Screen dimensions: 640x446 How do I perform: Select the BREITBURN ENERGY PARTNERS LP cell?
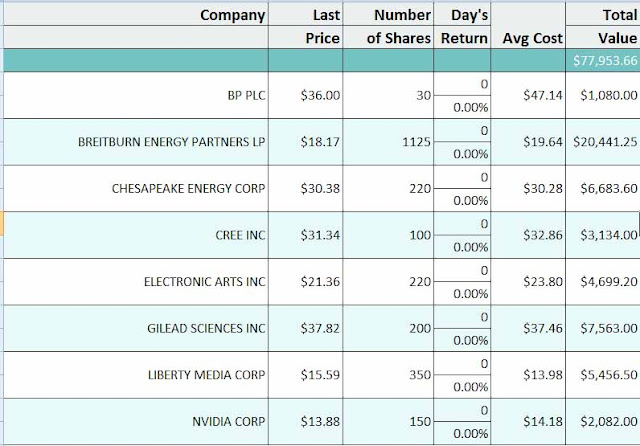click(x=172, y=142)
